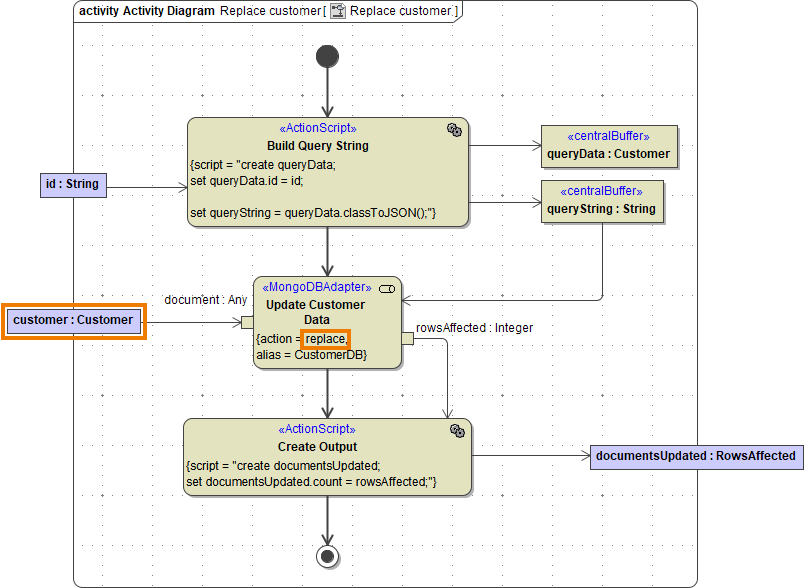804x588 pixels.
Task: Select the activity final node at bottom
Action: [x=327, y=555]
